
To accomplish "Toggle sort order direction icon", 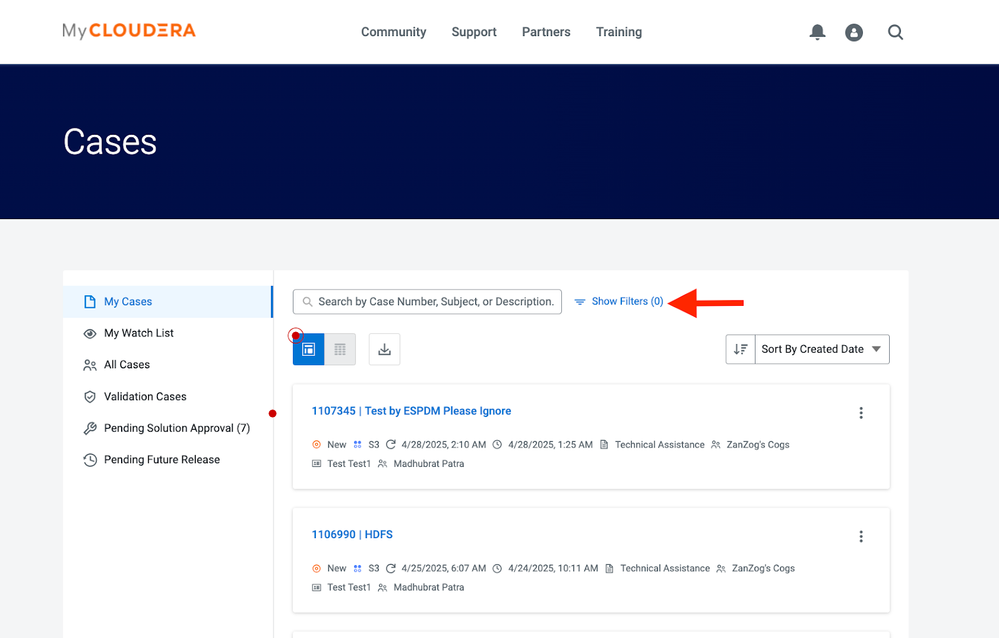I will (x=740, y=349).
